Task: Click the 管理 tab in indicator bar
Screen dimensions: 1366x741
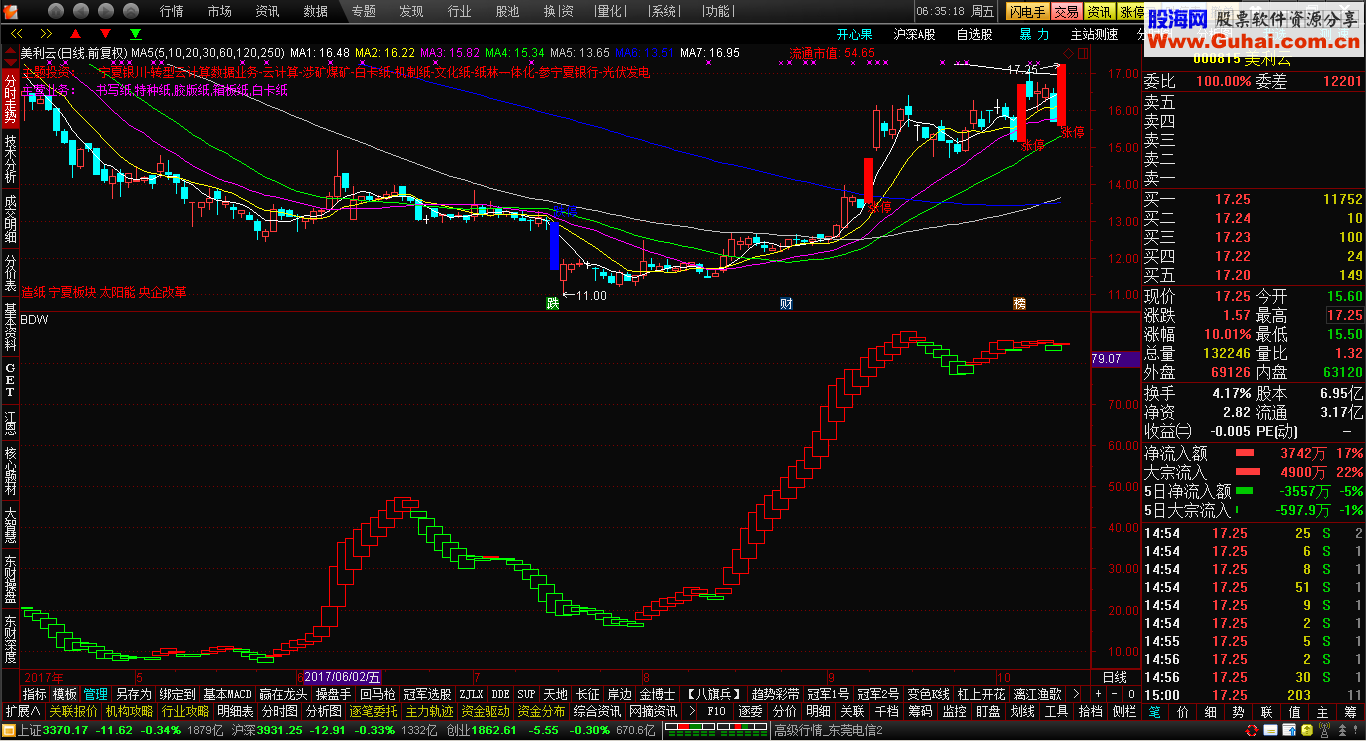Action: coord(96,694)
